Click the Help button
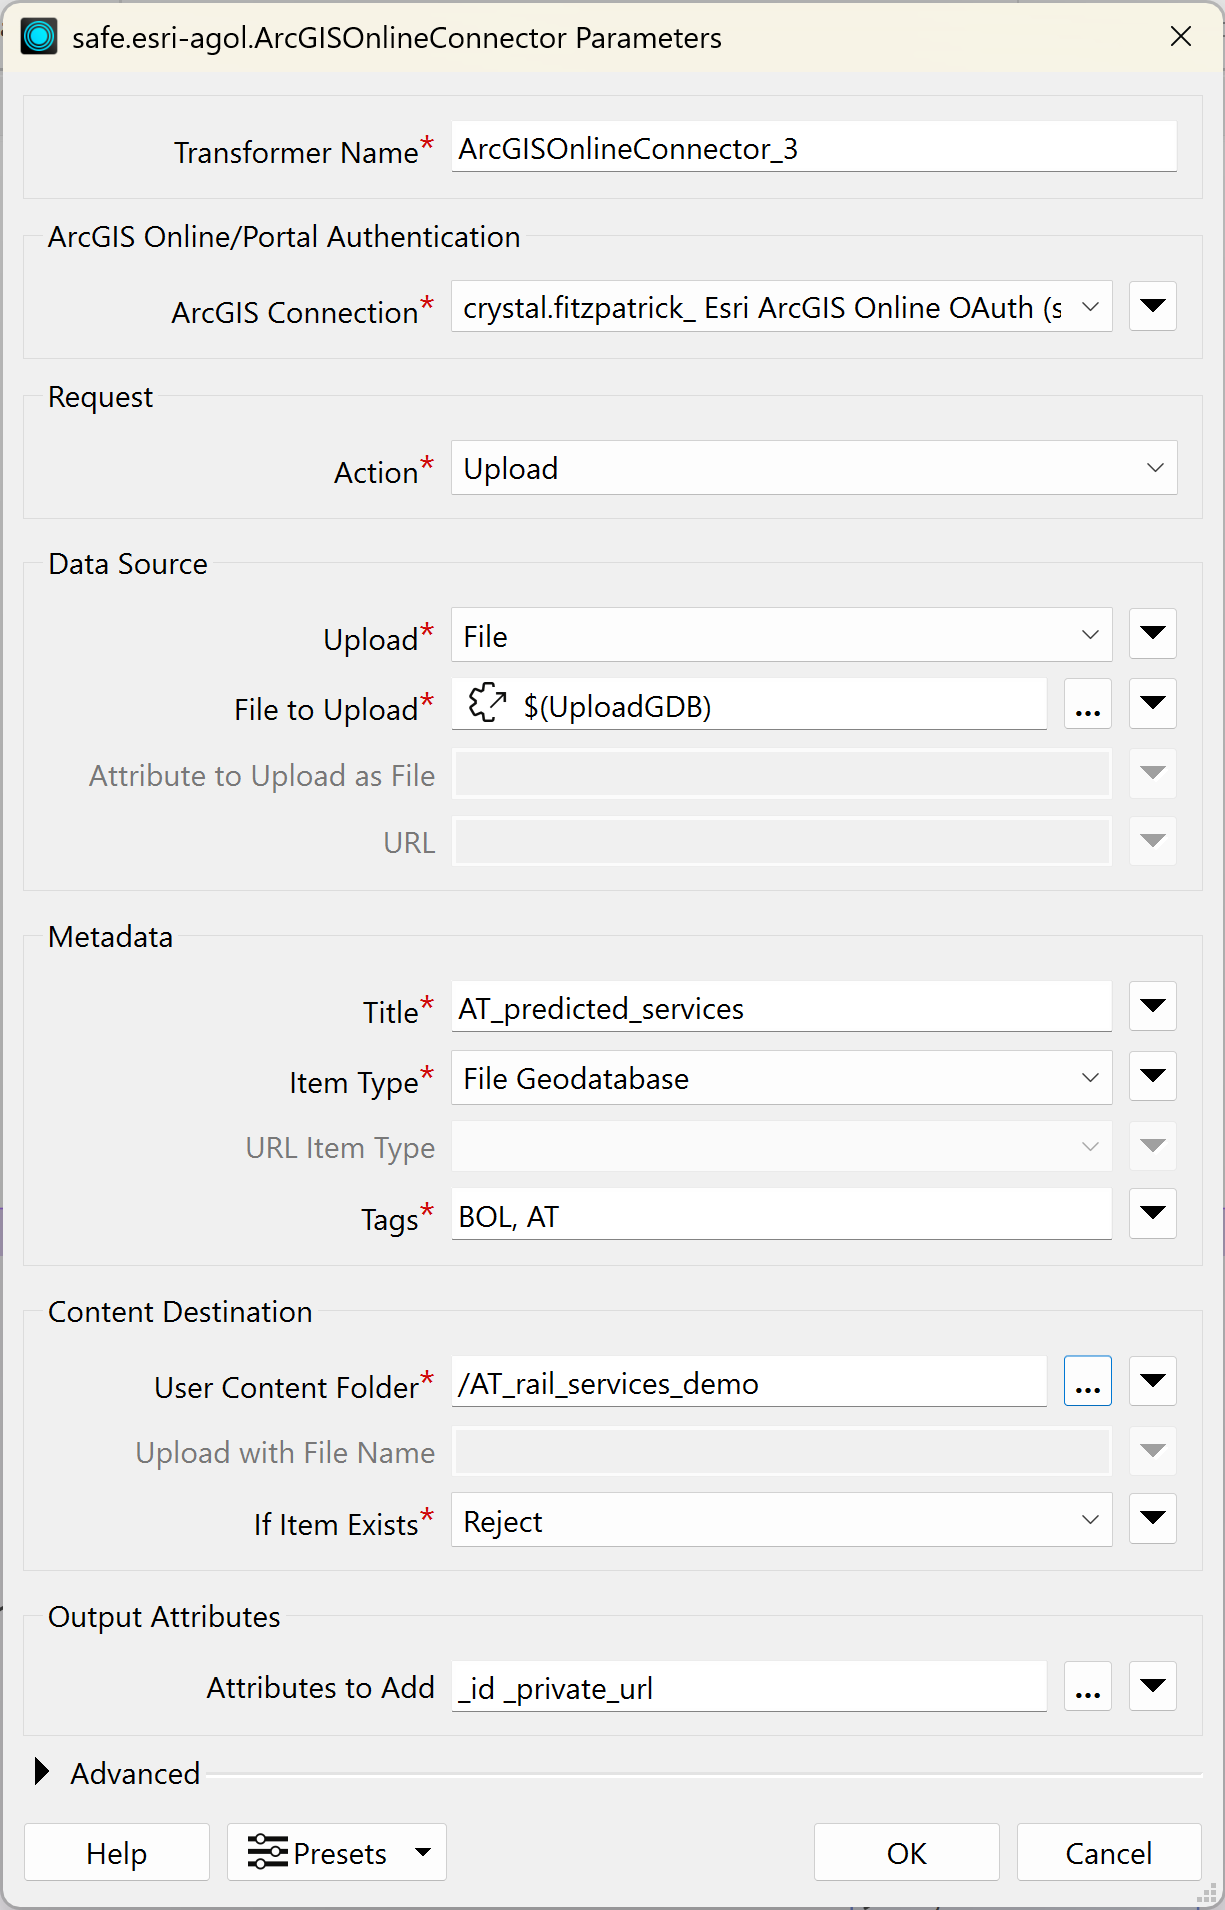This screenshot has height=1910, width=1225. (x=117, y=1852)
